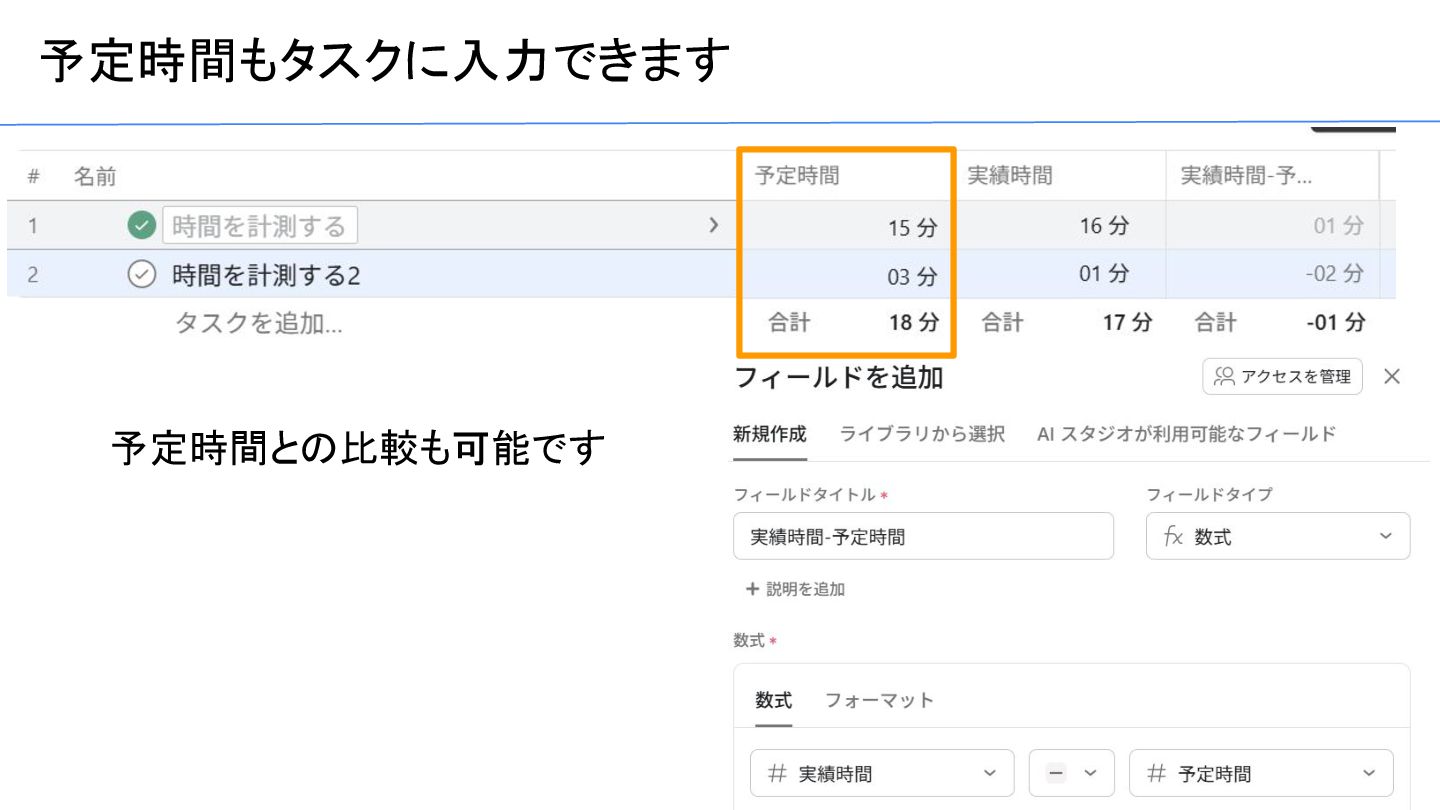Switch to ライブラリから選択 tab

pos(921,434)
